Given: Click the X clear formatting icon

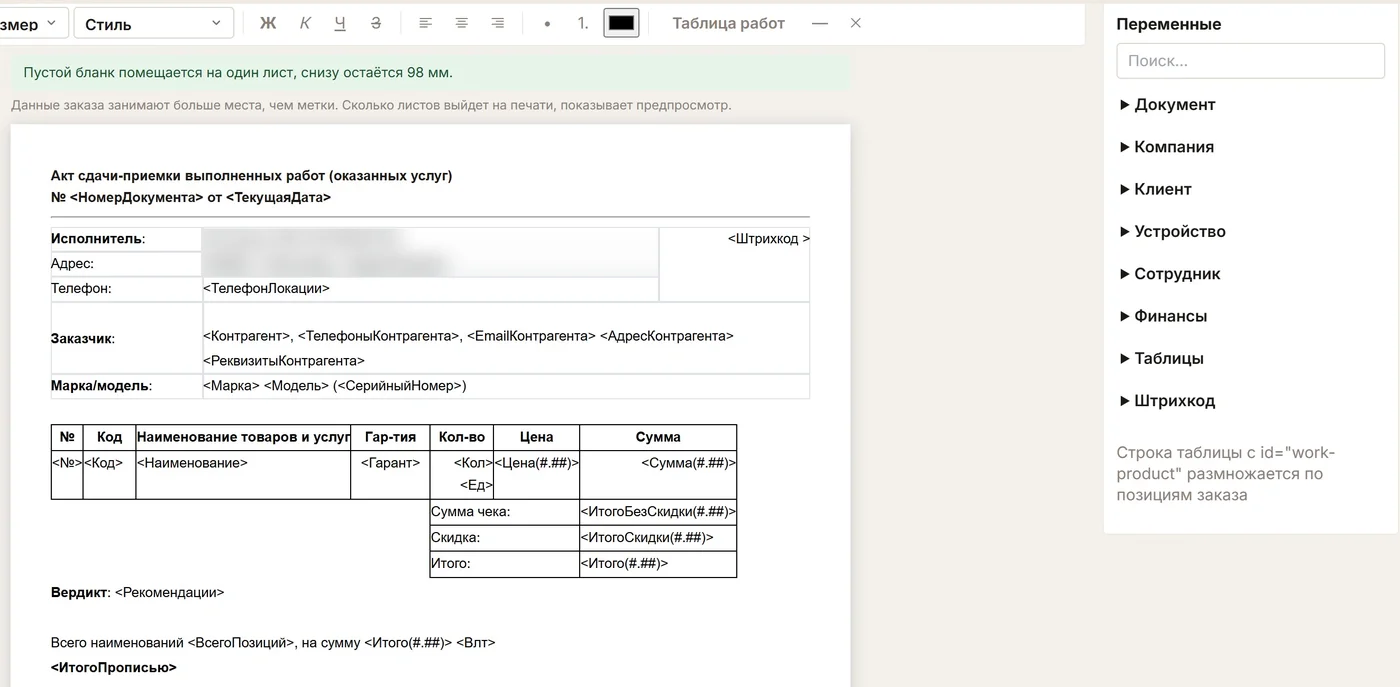Looking at the screenshot, I should (x=856, y=23).
